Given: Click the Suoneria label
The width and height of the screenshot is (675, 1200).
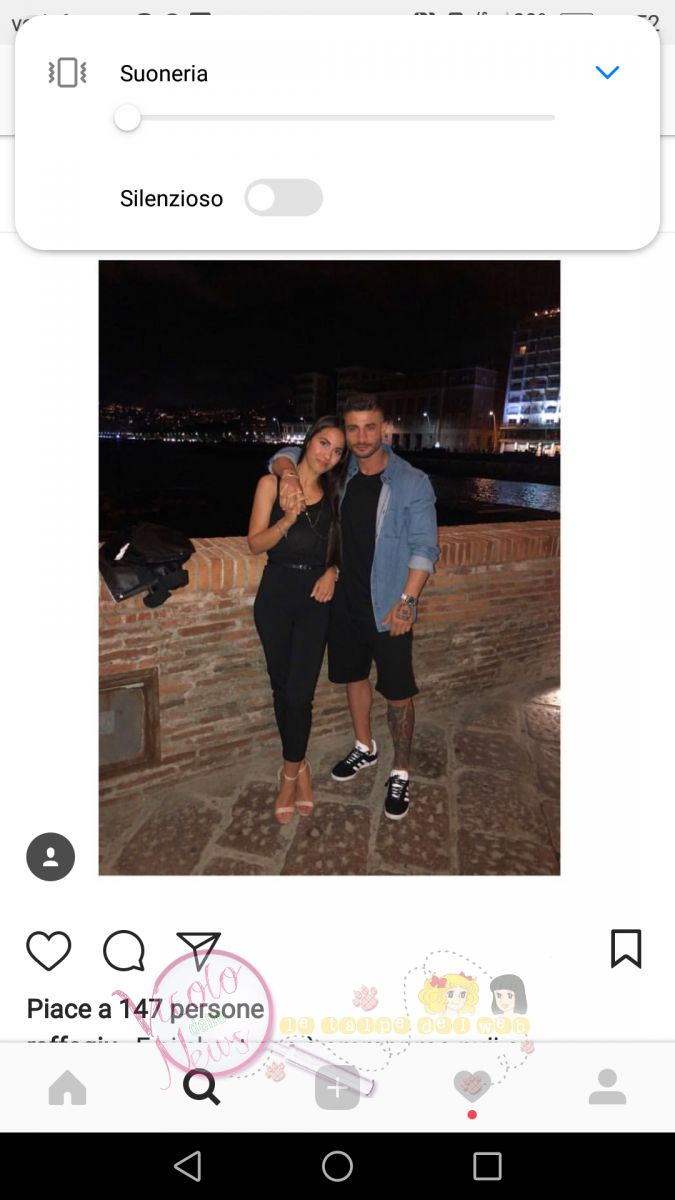Looking at the screenshot, I should pos(164,73).
